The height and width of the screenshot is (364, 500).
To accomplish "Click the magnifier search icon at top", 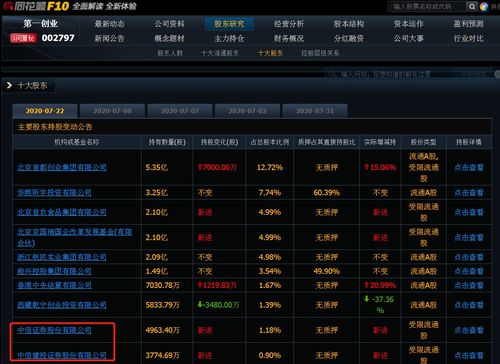I will (472, 6).
